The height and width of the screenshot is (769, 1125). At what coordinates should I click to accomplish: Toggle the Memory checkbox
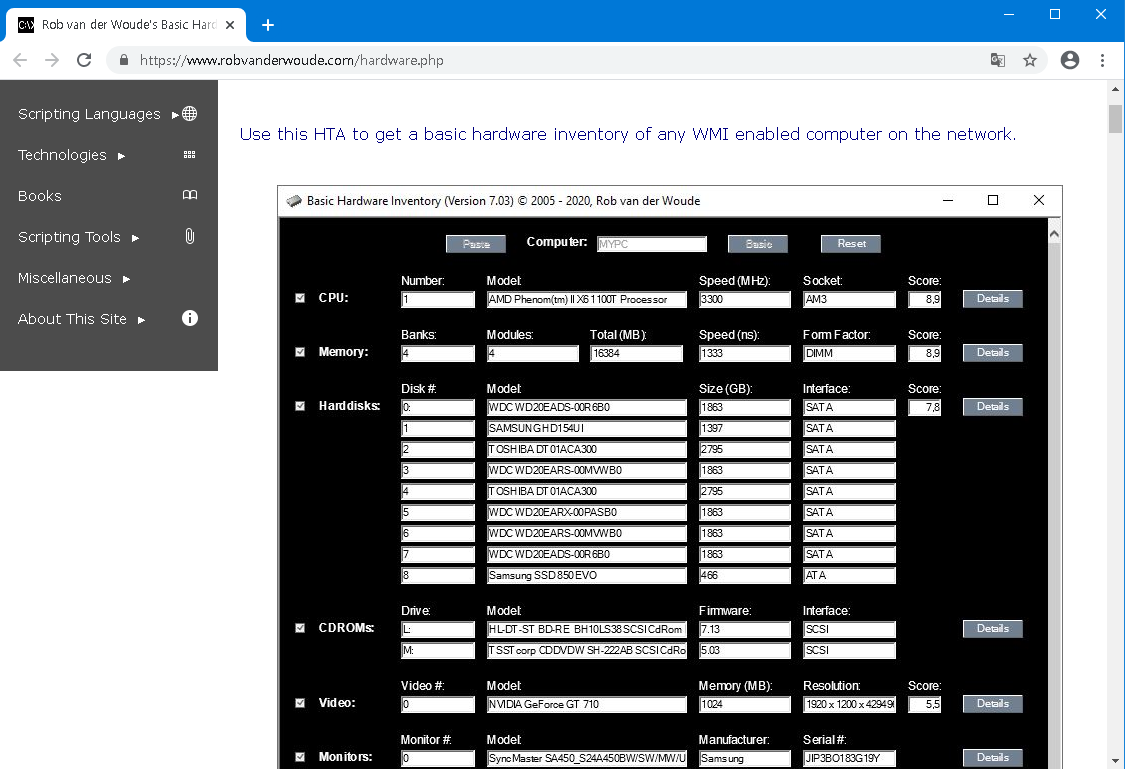point(300,352)
